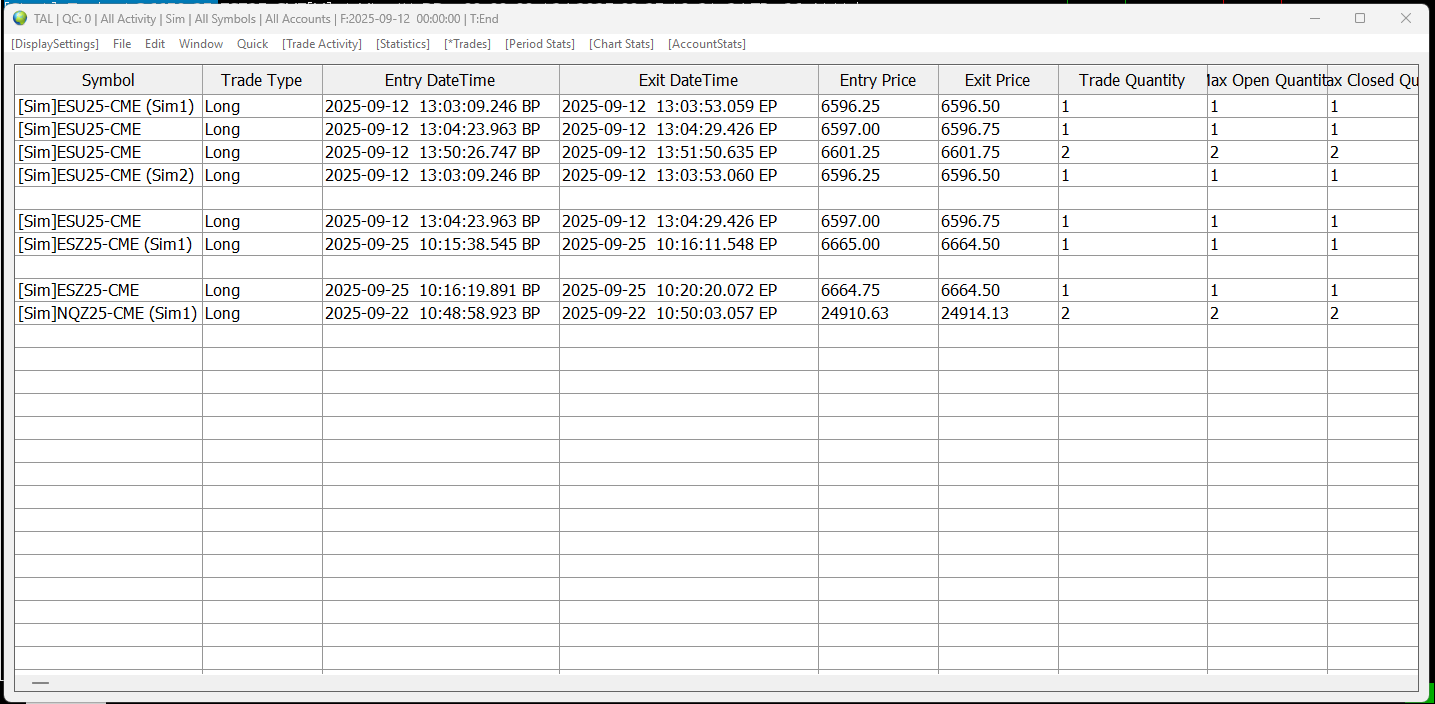
Task: Select entry price 6664.75 cell
Action: 878,290
